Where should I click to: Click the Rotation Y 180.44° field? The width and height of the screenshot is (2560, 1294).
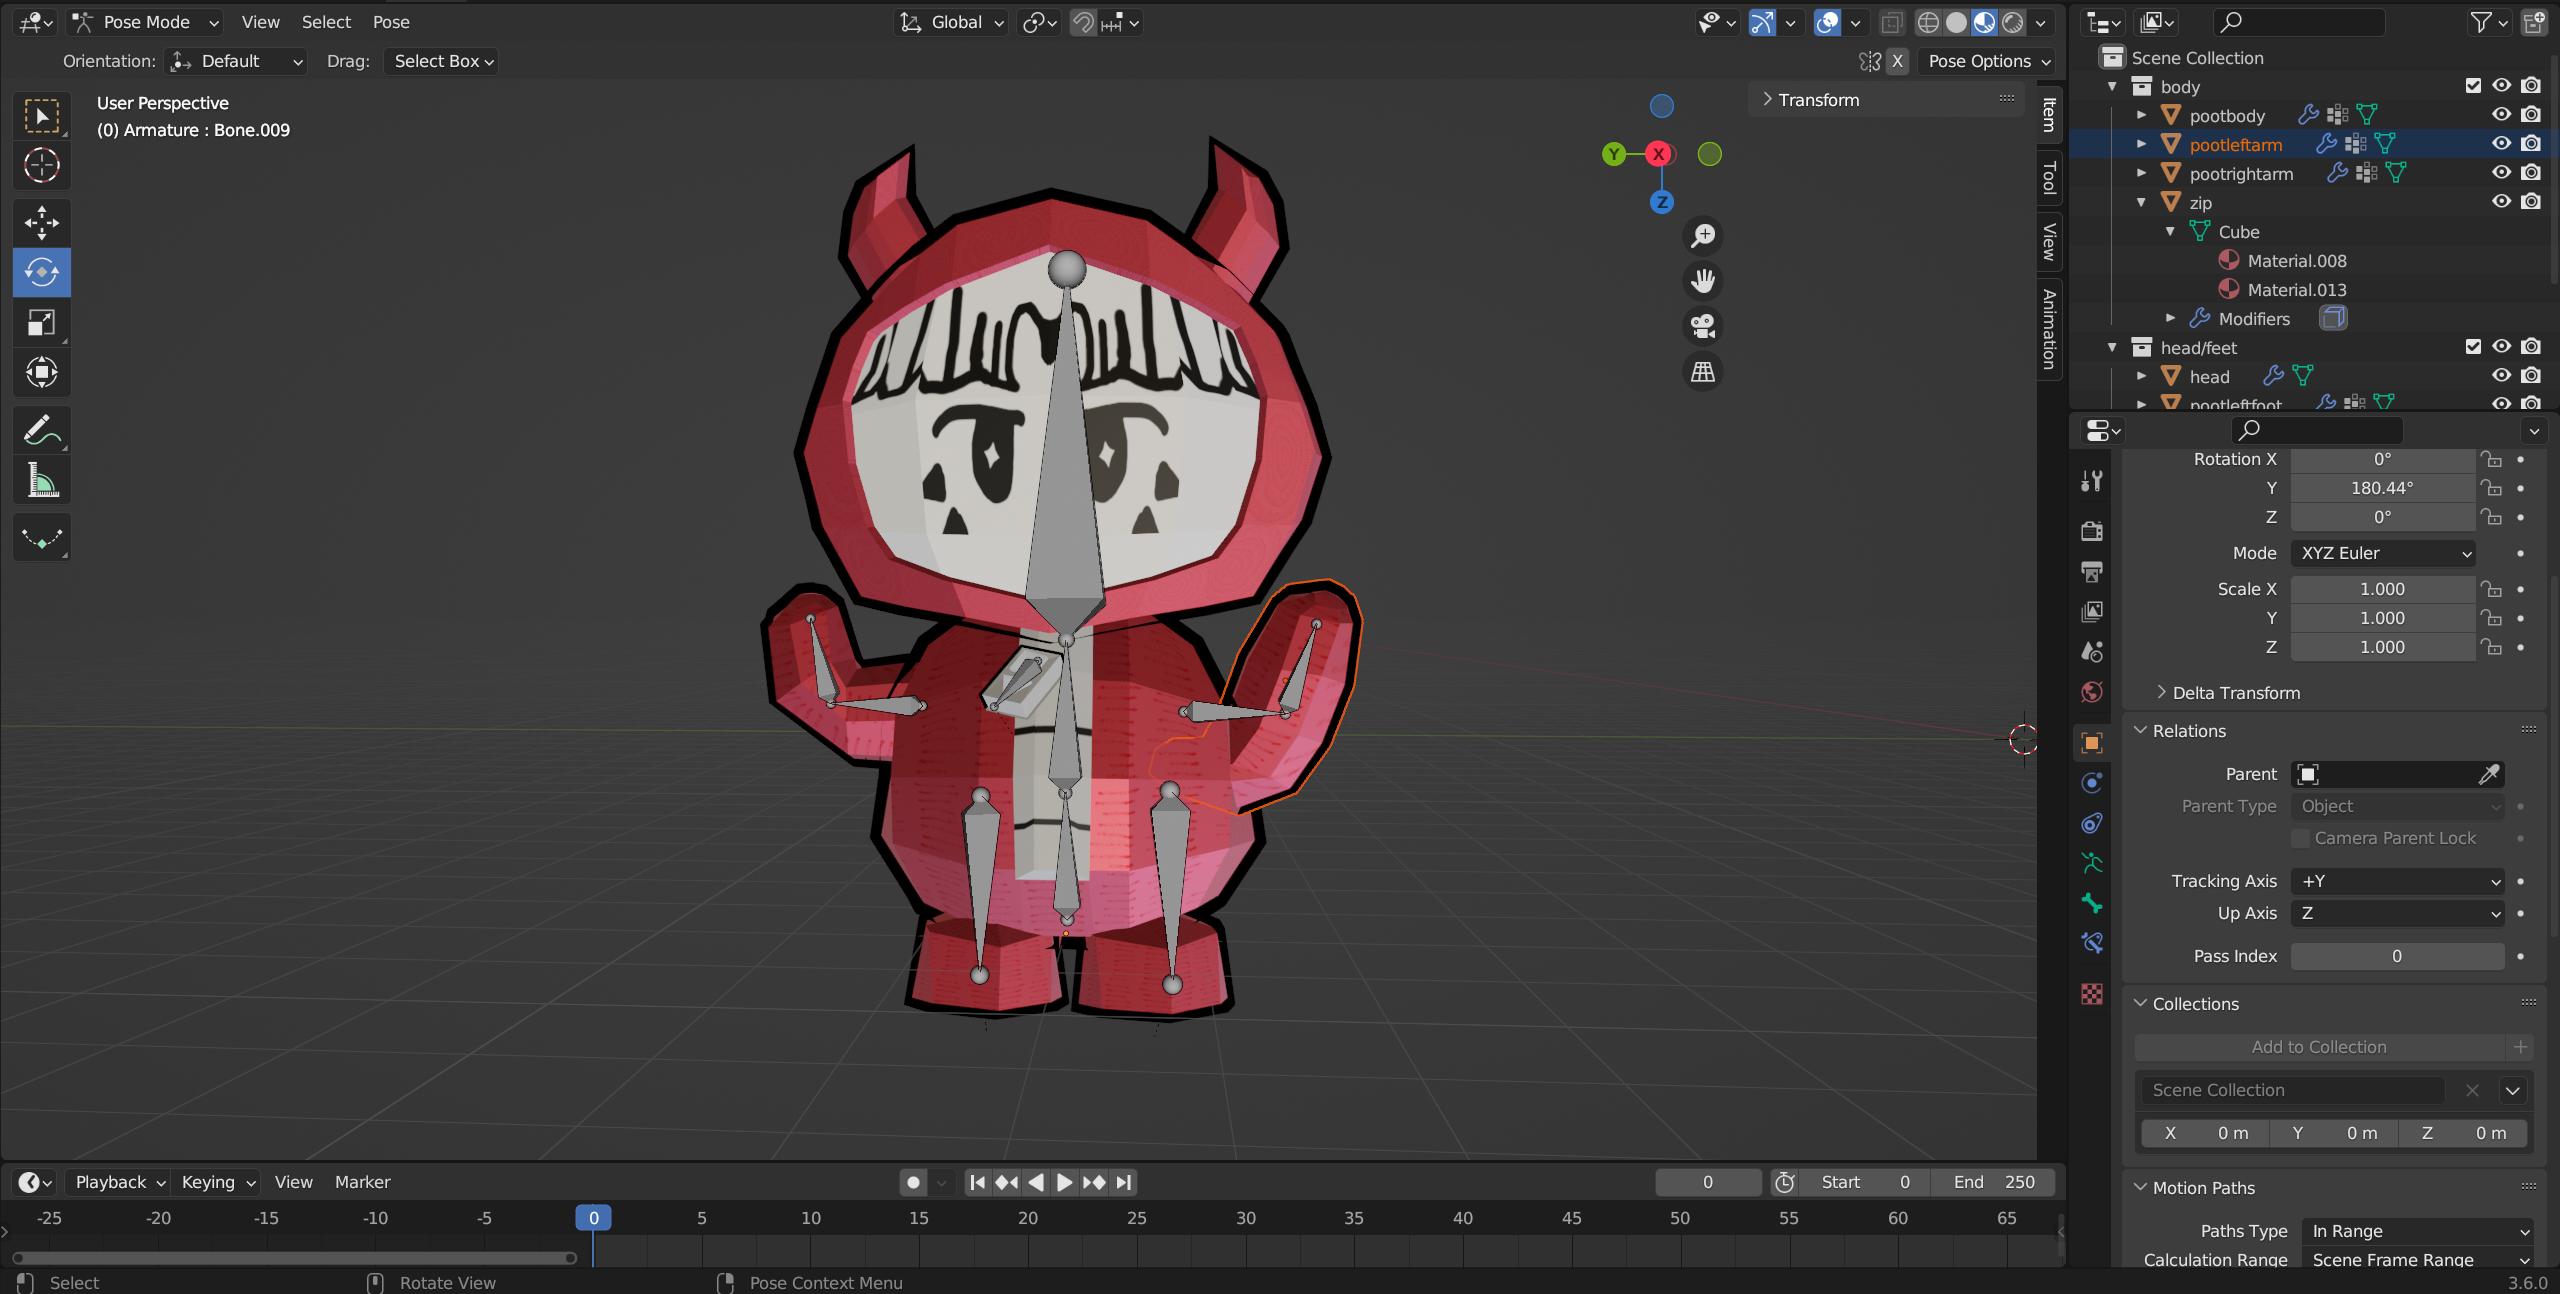click(x=2382, y=488)
